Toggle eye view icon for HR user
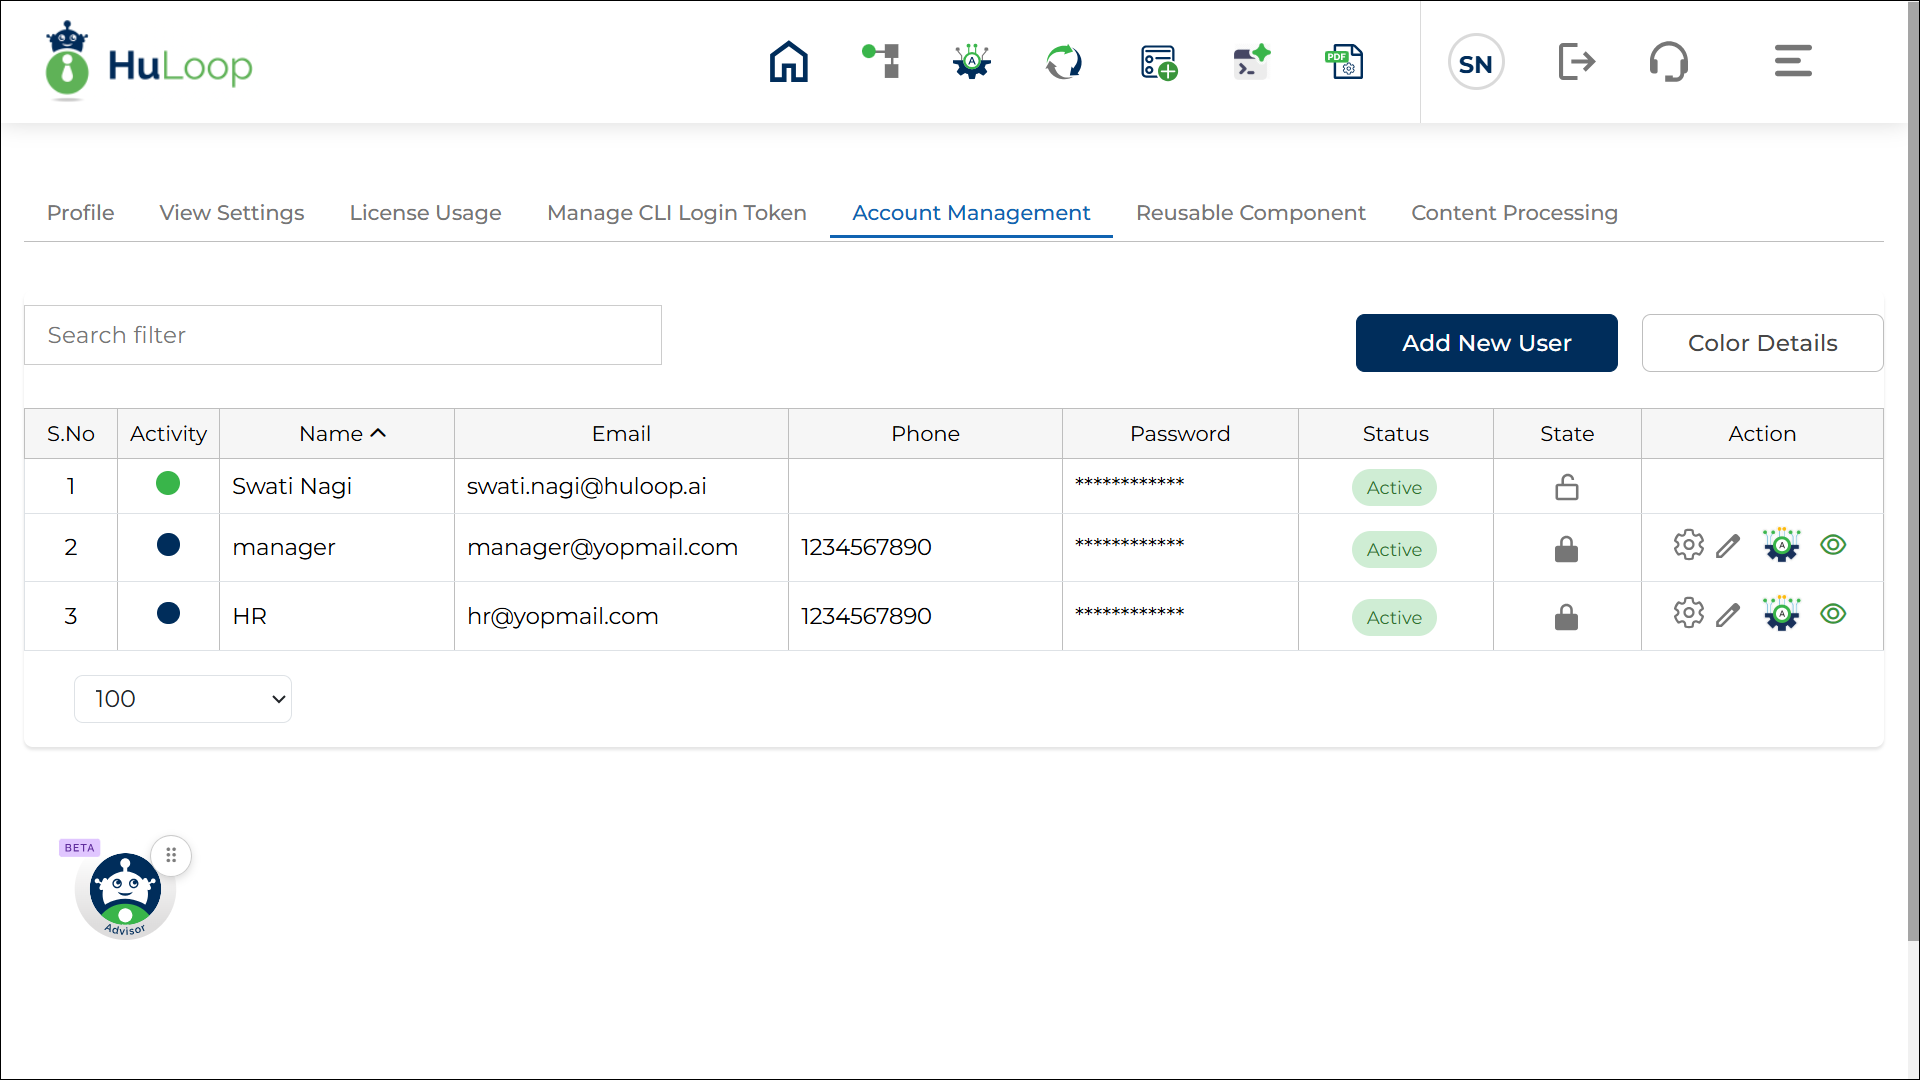This screenshot has width=1920, height=1080. 1833,614
